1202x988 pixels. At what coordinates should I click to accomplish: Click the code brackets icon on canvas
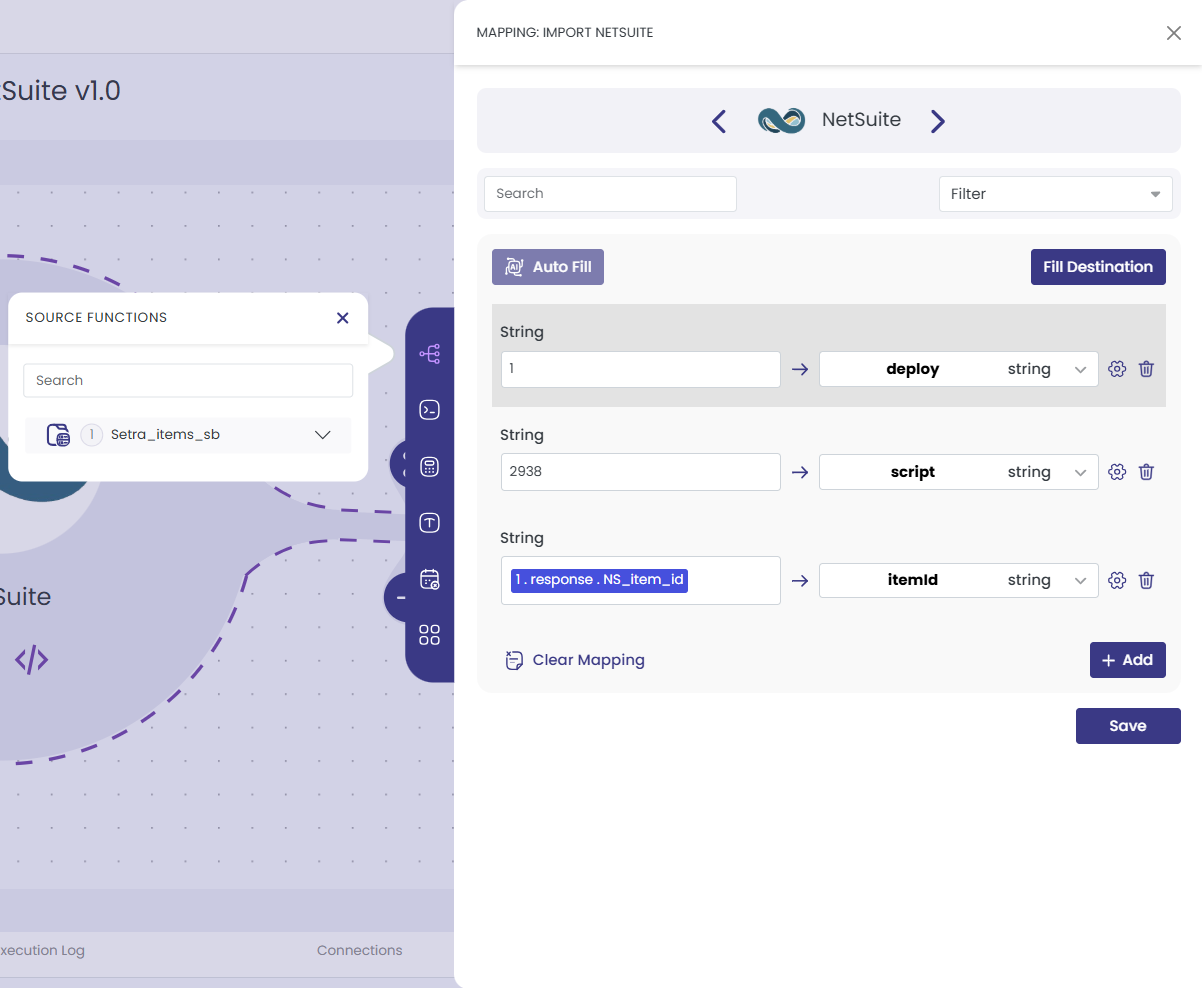click(x=31, y=659)
